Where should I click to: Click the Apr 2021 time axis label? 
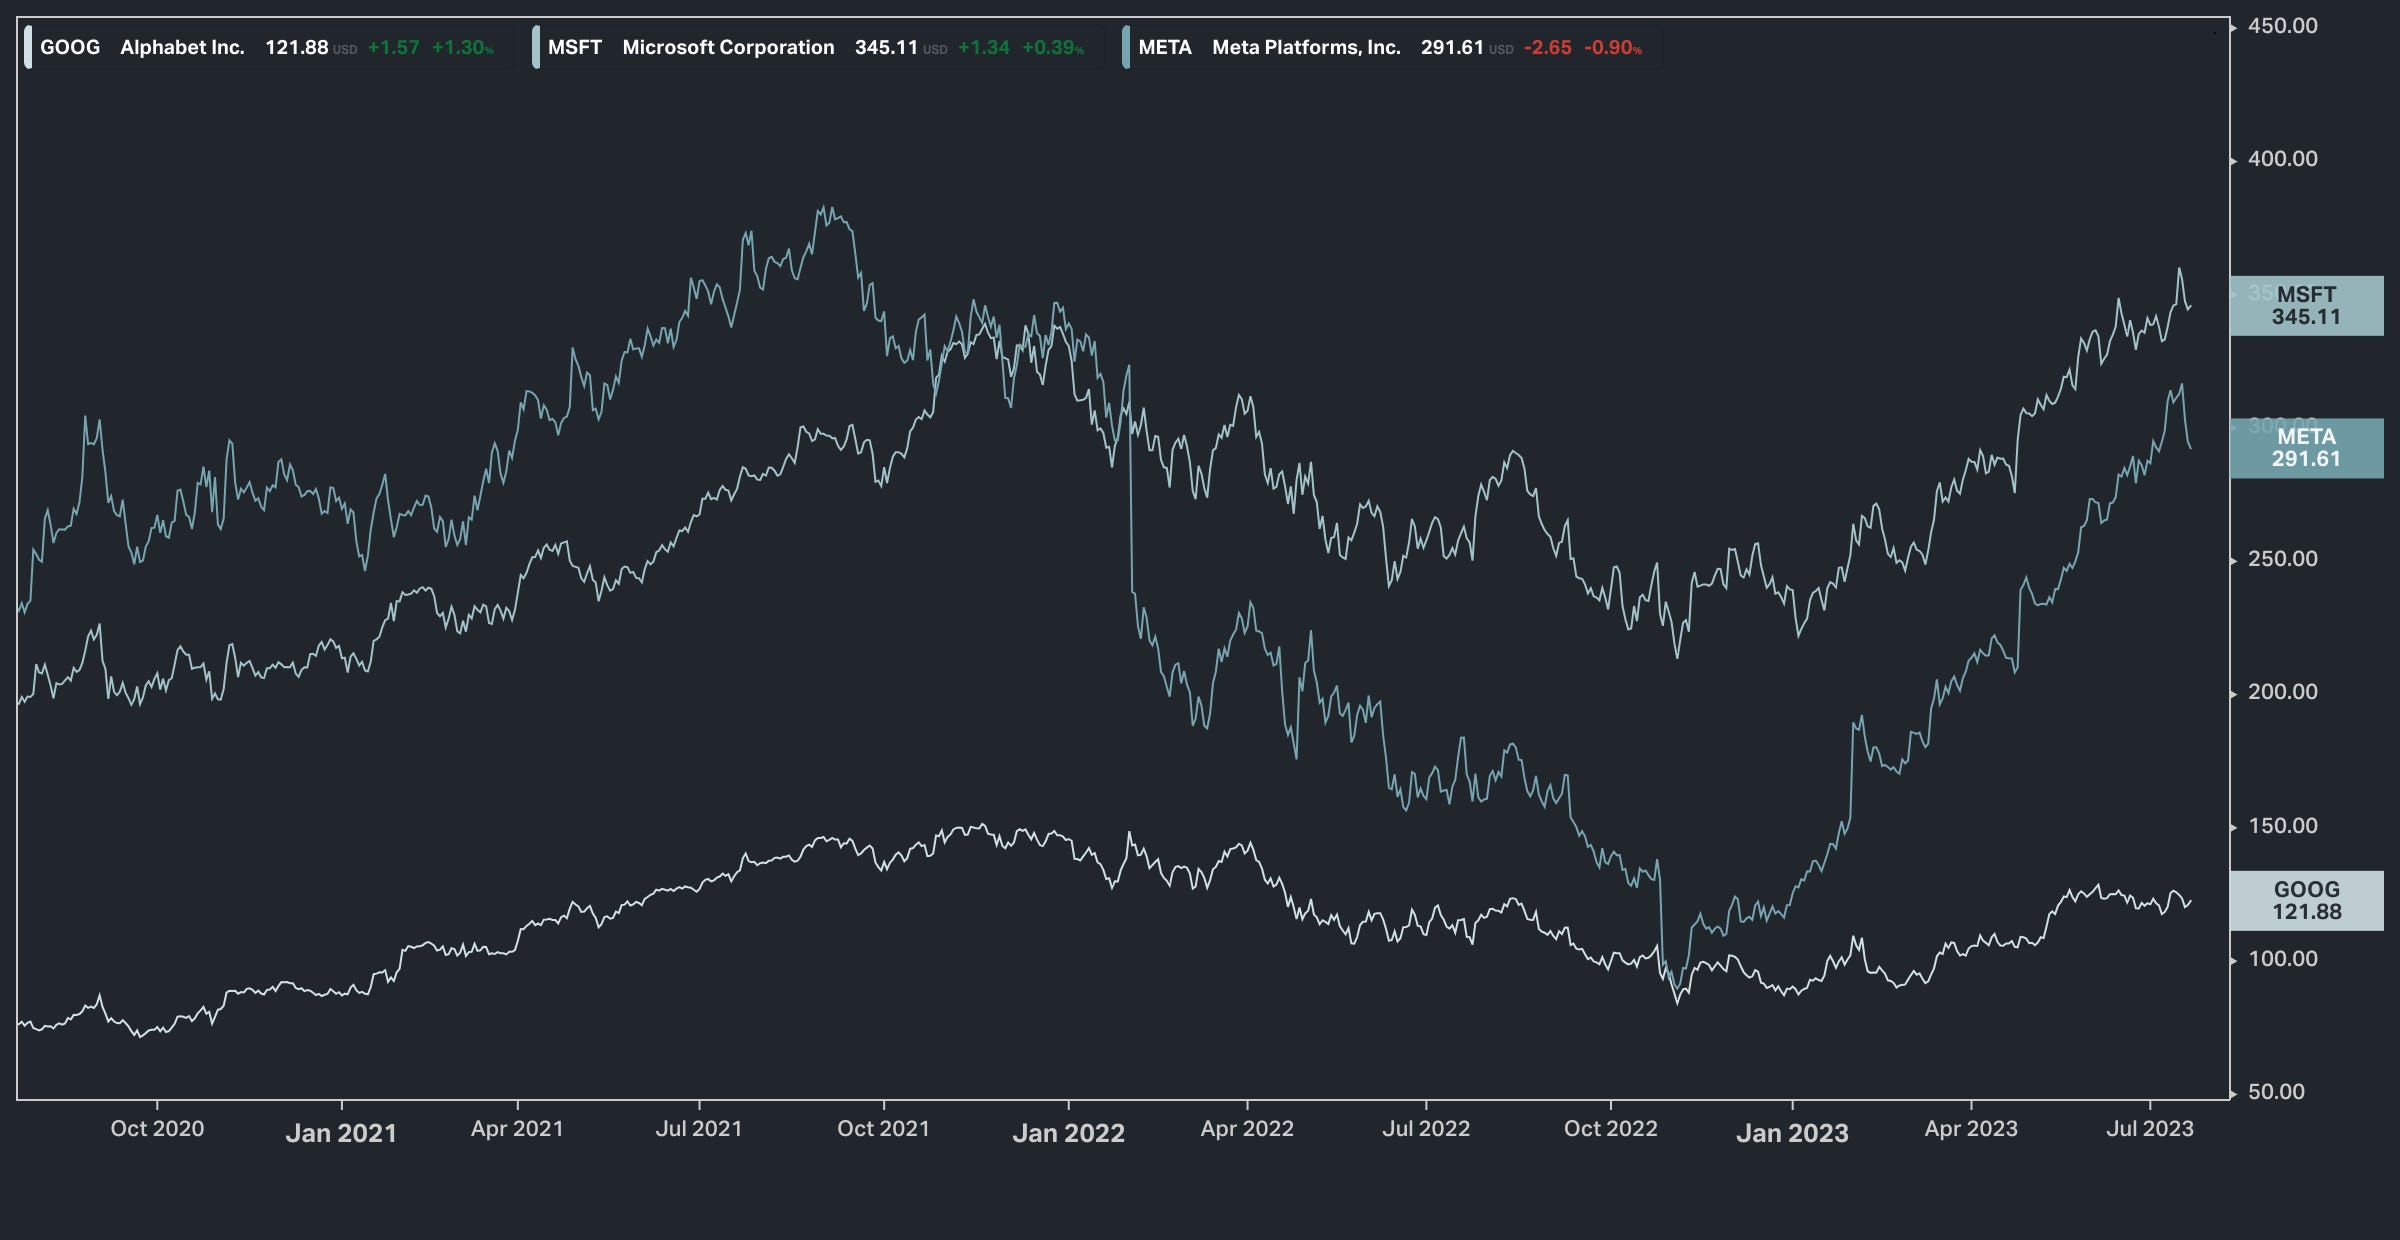(517, 1129)
